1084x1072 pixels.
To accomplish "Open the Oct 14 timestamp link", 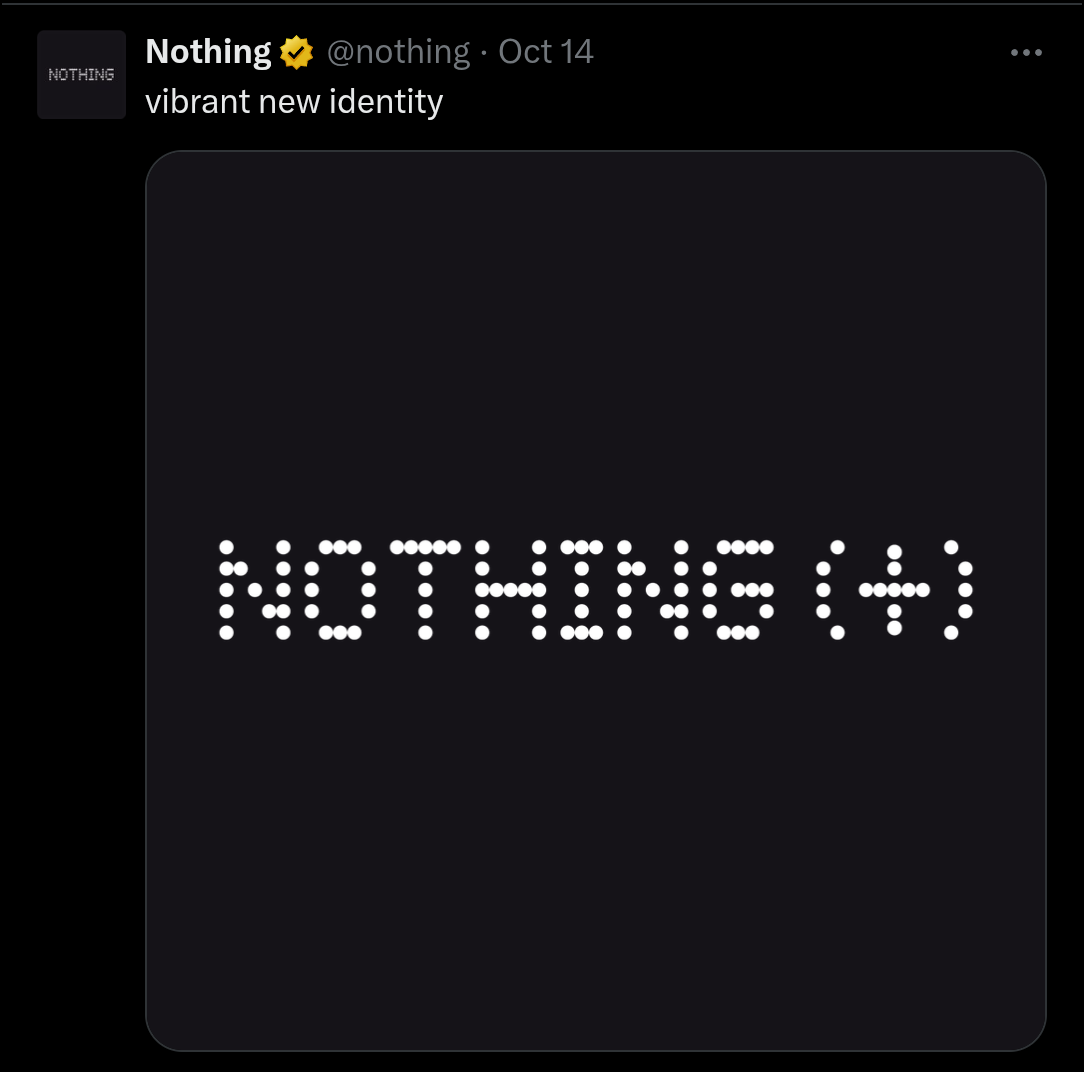I will (546, 52).
